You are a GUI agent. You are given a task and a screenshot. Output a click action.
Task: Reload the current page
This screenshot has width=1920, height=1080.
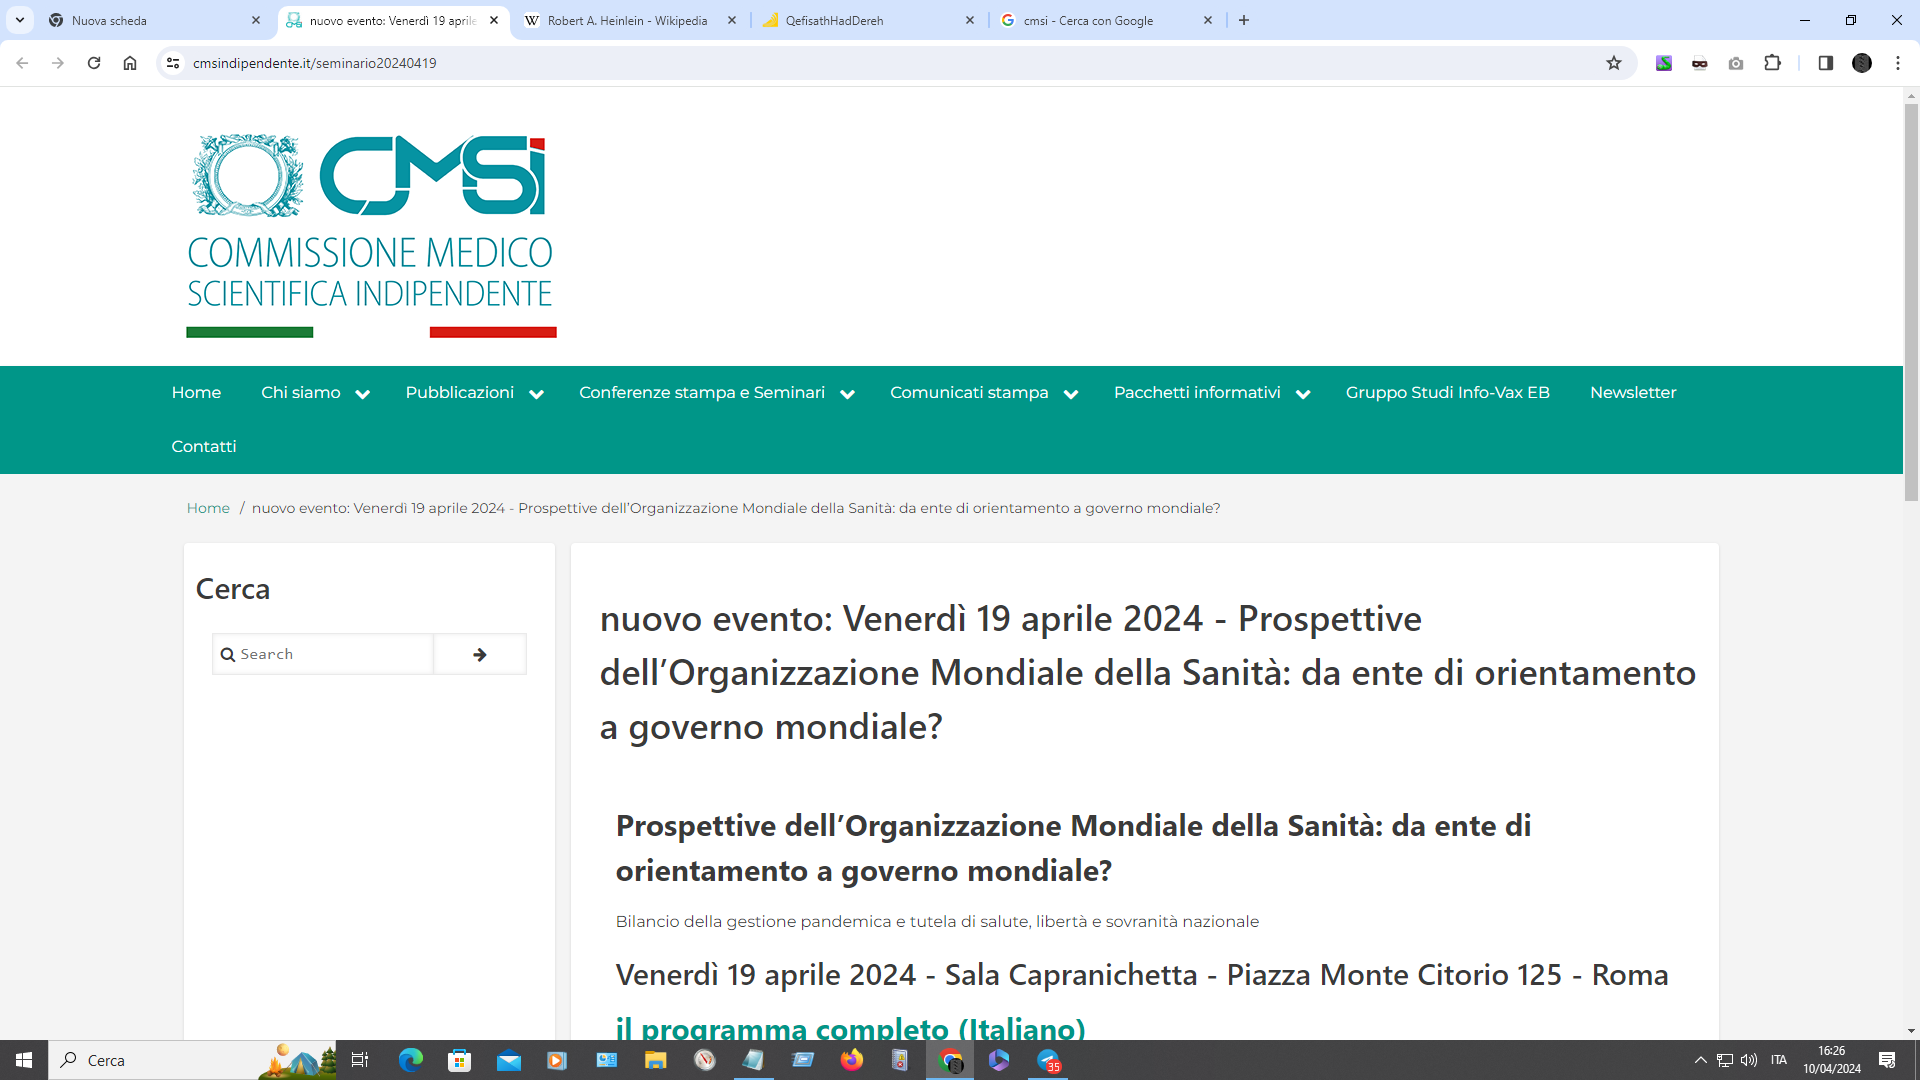tap(94, 63)
